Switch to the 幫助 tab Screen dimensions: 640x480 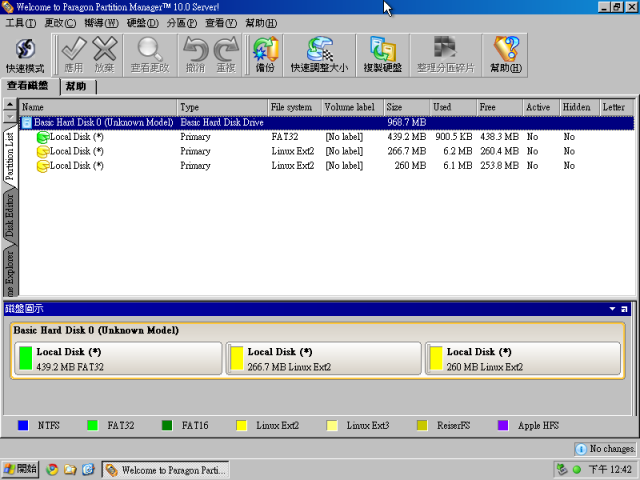click(77, 87)
